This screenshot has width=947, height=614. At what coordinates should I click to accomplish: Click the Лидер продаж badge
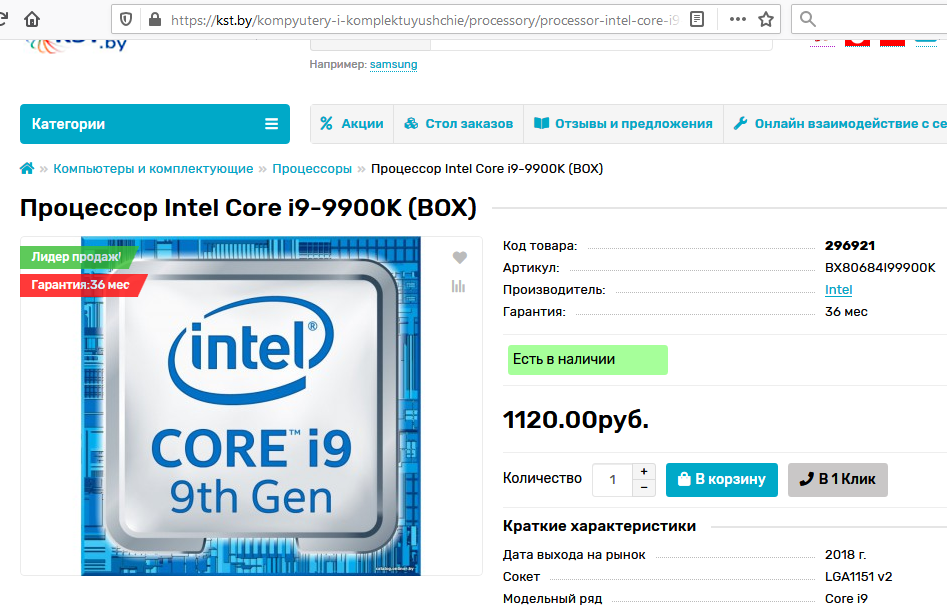[x=77, y=257]
